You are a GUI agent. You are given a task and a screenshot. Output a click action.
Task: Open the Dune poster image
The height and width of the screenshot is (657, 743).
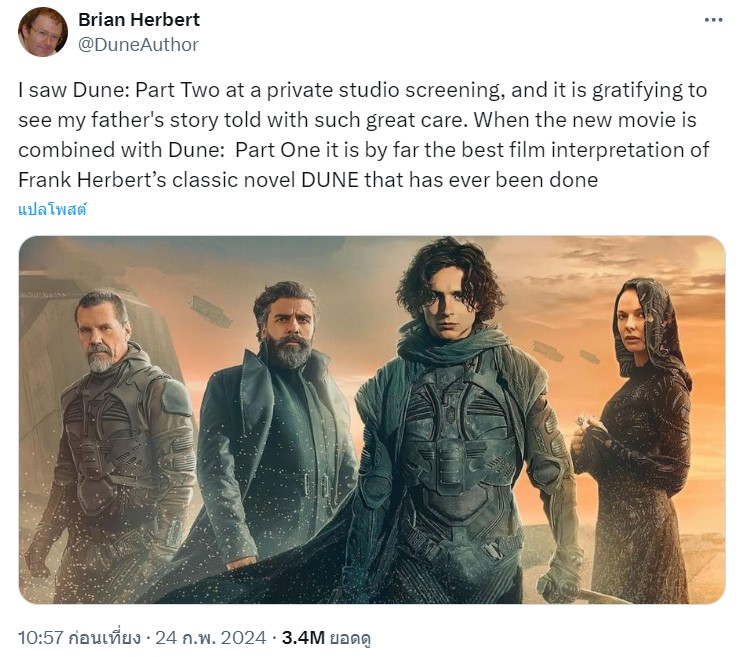point(371,420)
